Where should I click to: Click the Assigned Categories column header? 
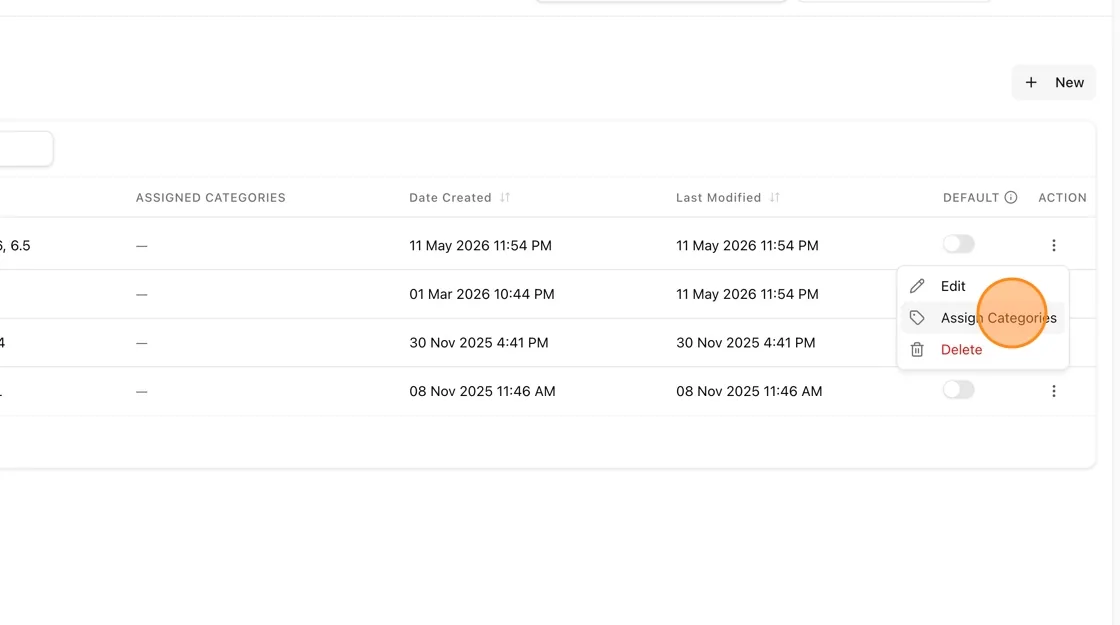tap(211, 198)
